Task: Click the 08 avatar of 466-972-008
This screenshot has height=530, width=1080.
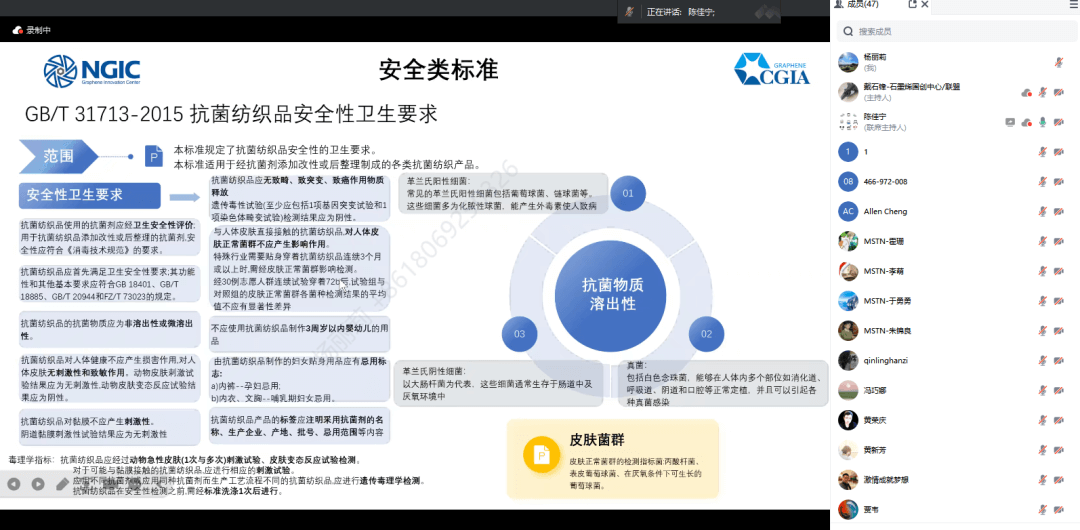Action: pyautogui.click(x=848, y=181)
